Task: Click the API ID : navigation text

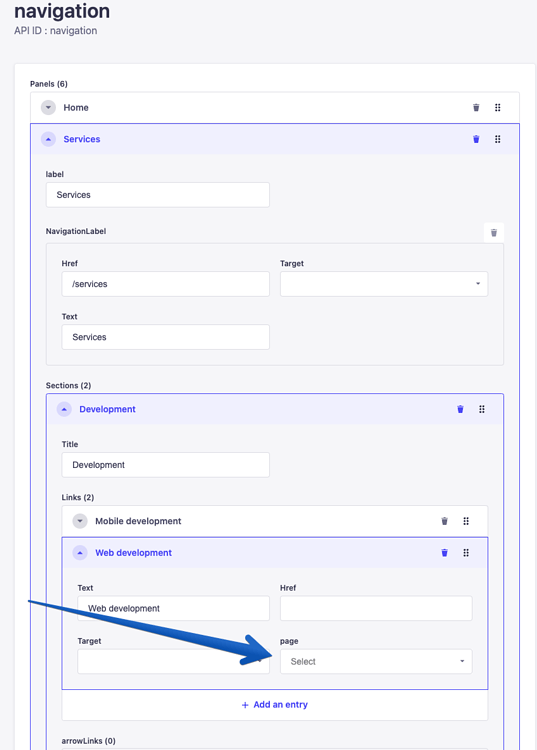Action: pyautogui.click(x=55, y=31)
